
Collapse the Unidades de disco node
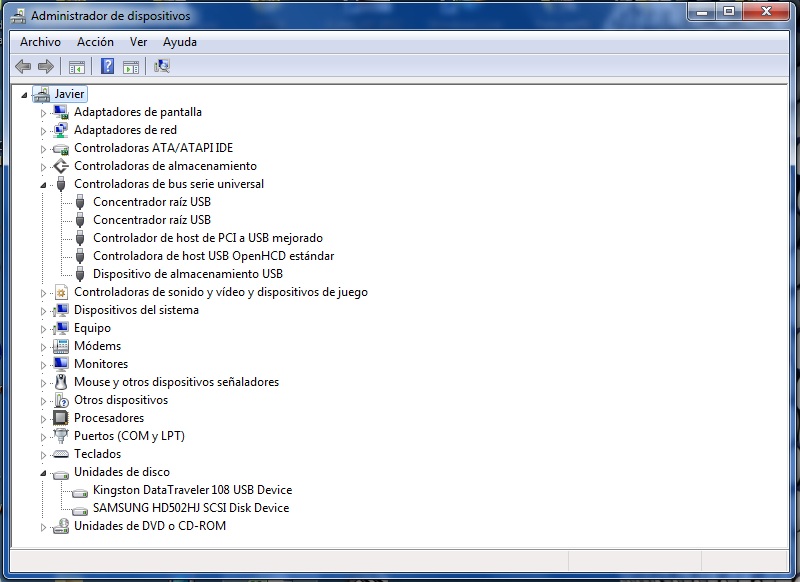(43, 473)
